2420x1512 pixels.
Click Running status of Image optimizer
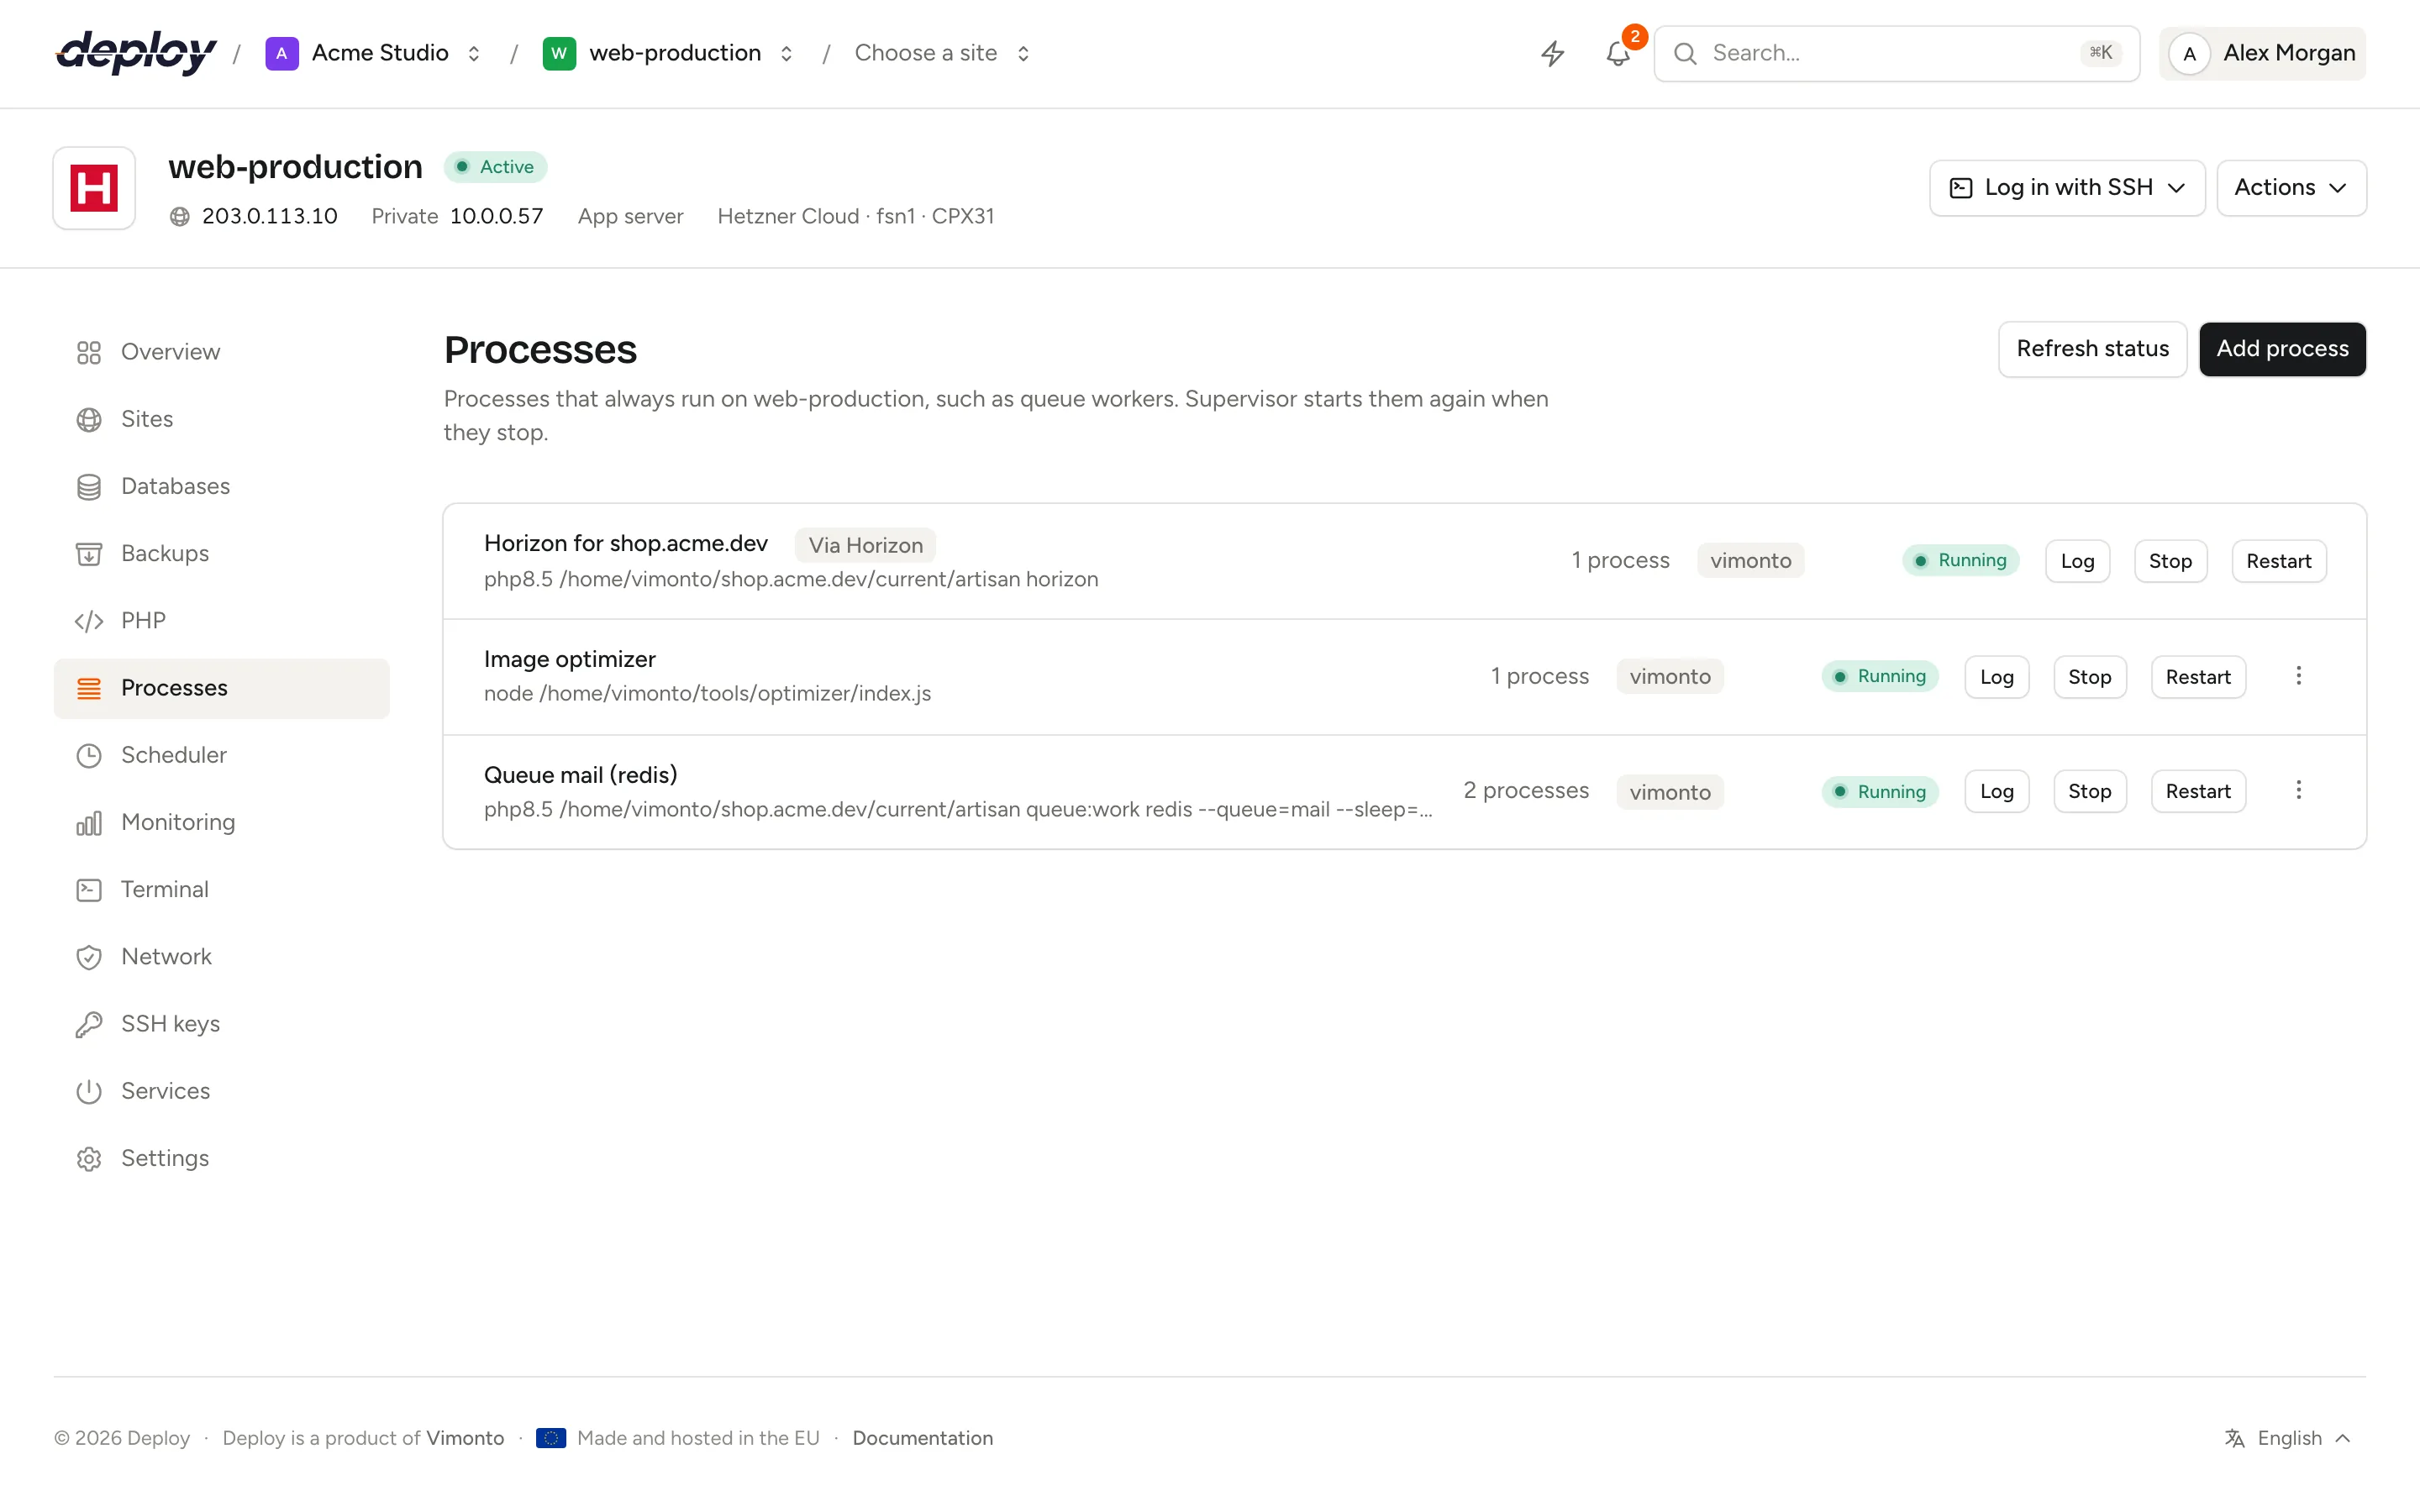pyautogui.click(x=1880, y=677)
